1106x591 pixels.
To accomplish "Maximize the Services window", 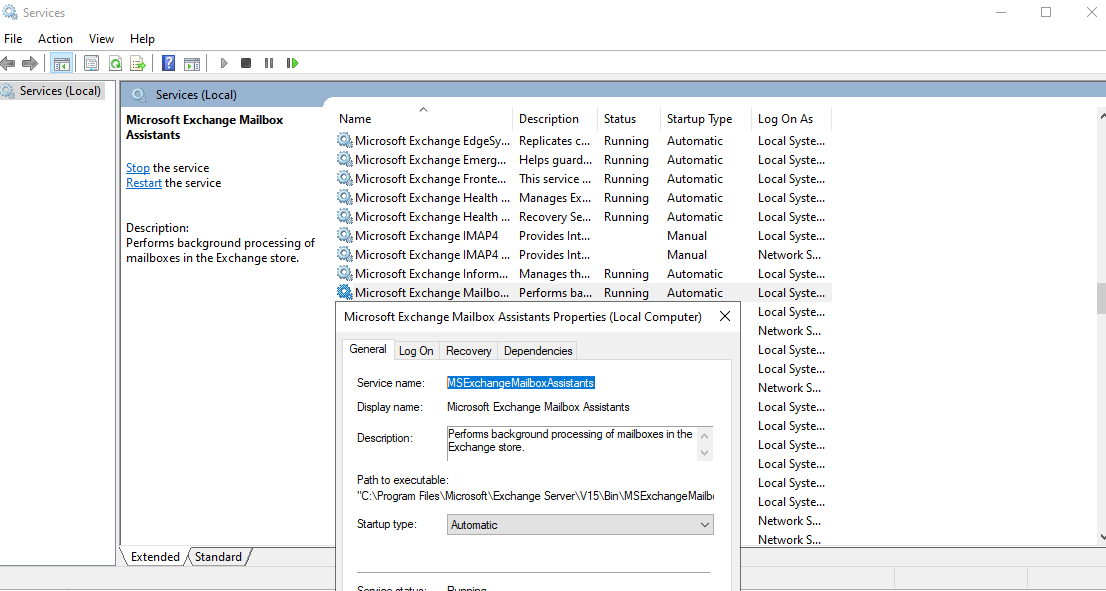I will pos(1046,12).
